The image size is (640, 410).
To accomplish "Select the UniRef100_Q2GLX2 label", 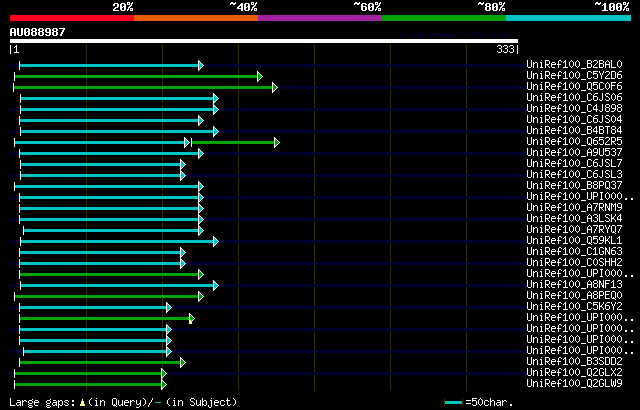I will (574, 373).
